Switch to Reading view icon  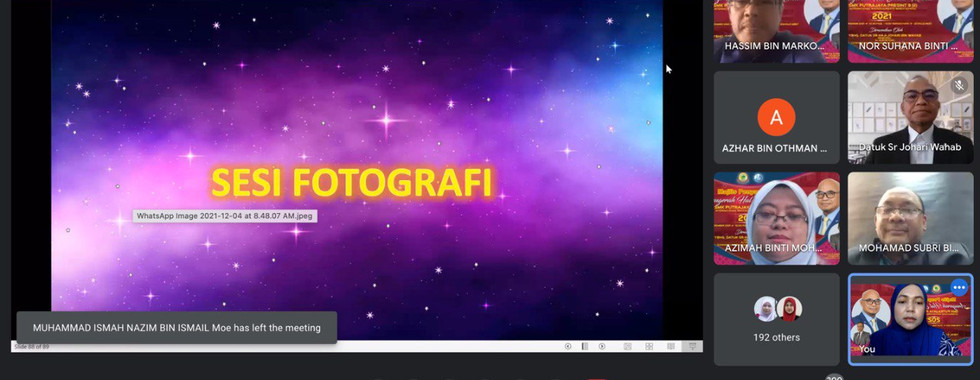click(x=671, y=346)
